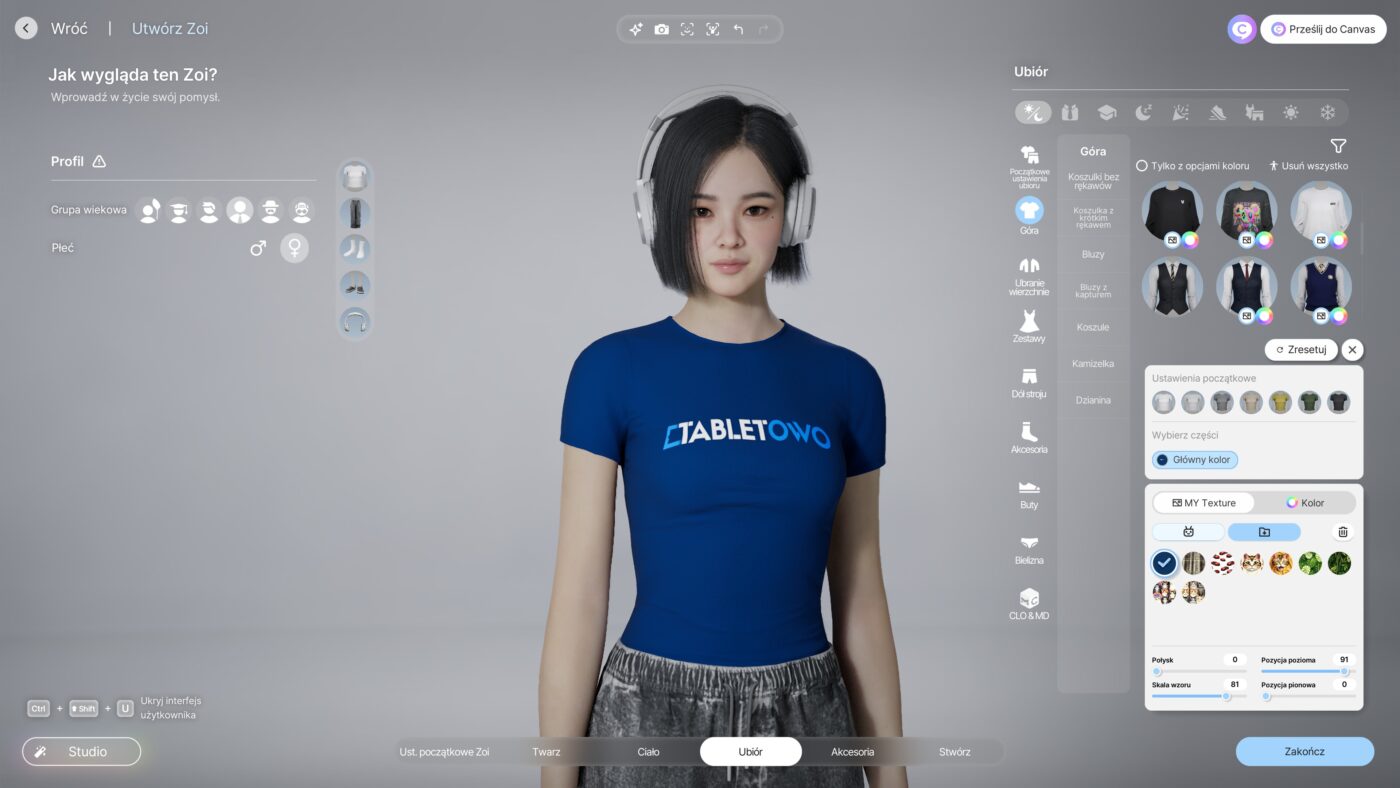Delete the texture with the trash icon
The width and height of the screenshot is (1400, 788).
coord(1343,532)
